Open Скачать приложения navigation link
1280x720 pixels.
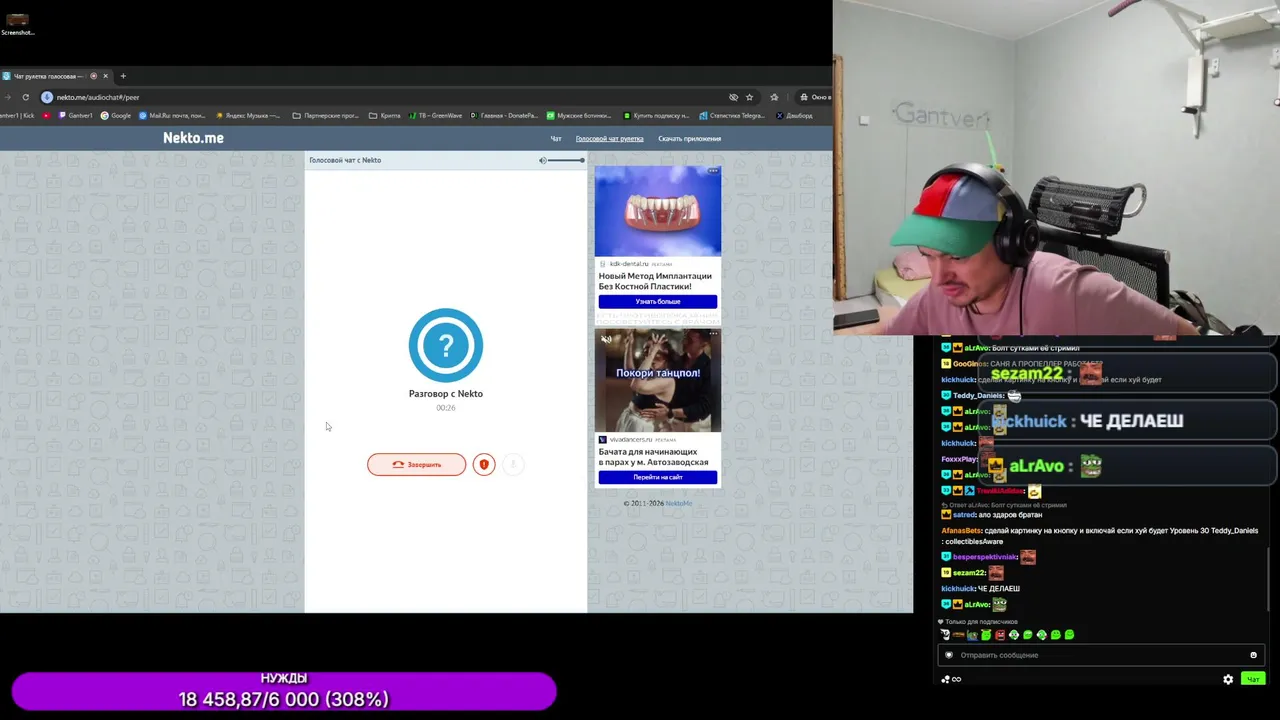tap(689, 139)
